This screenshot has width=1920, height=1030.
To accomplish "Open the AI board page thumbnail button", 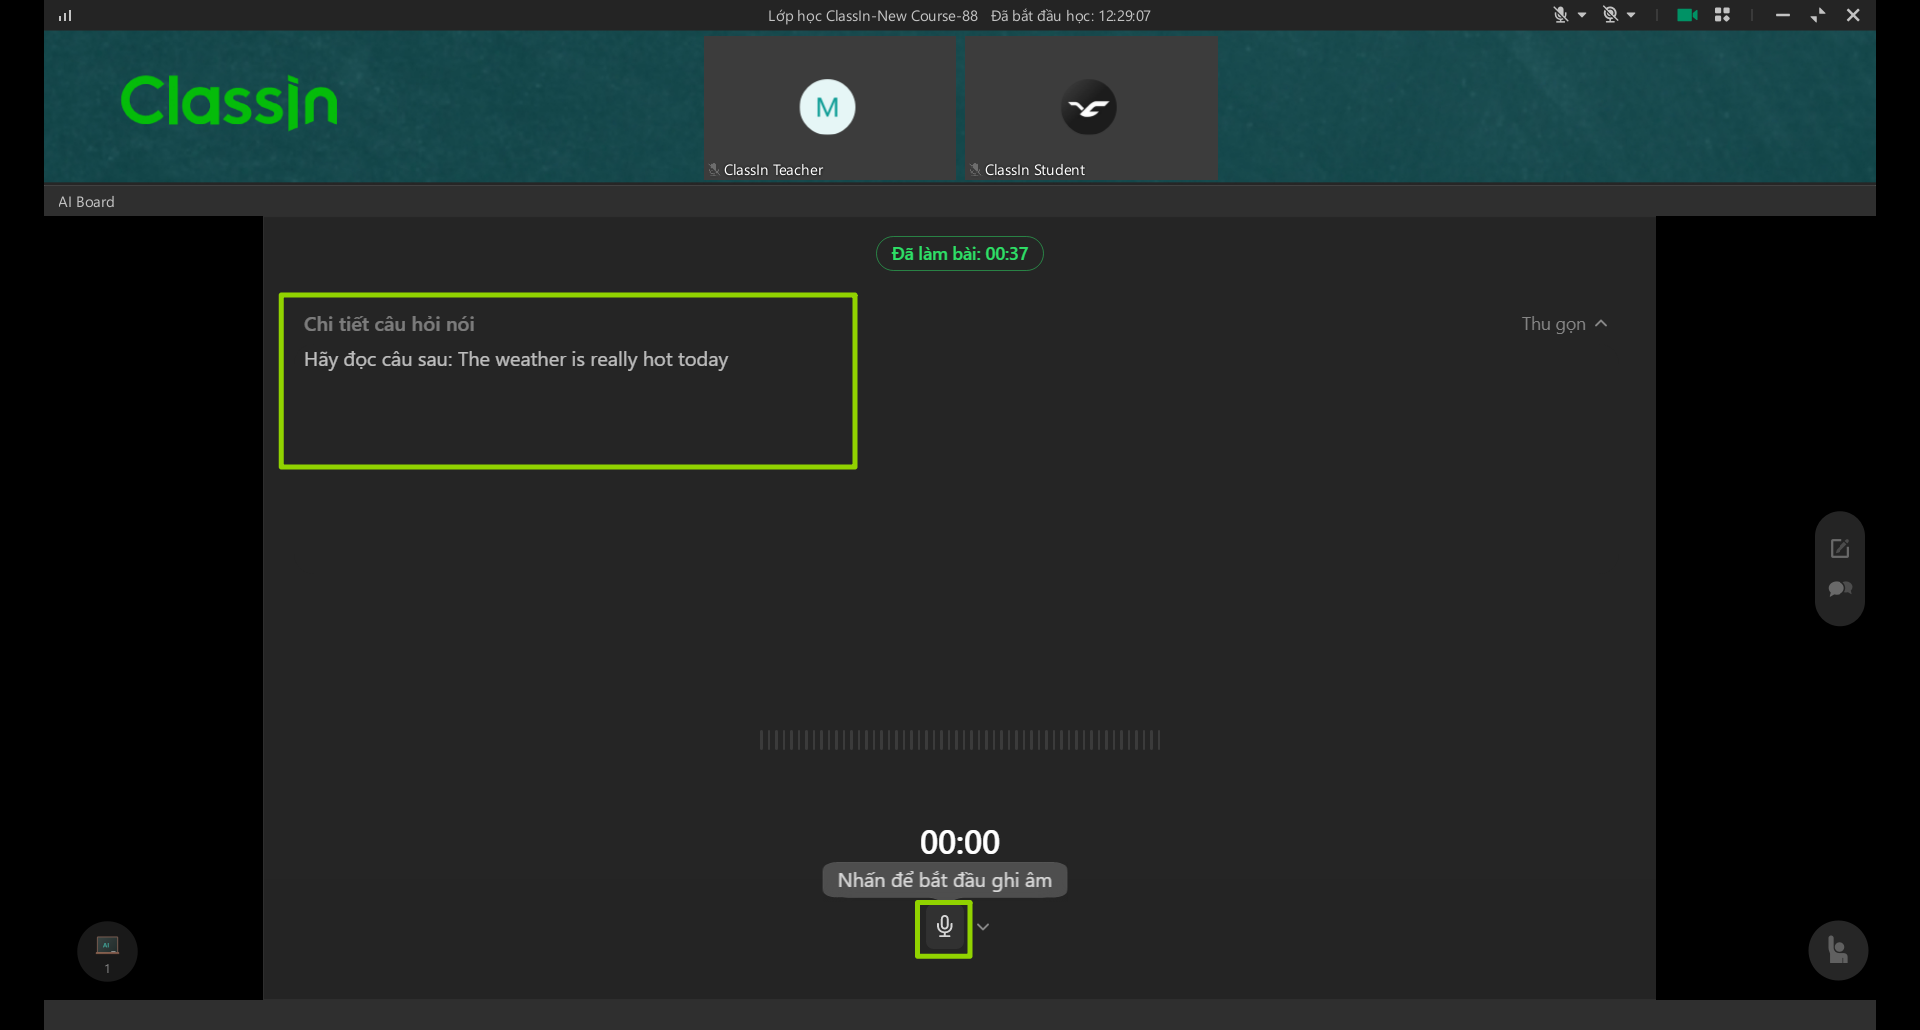I will click(107, 951).
